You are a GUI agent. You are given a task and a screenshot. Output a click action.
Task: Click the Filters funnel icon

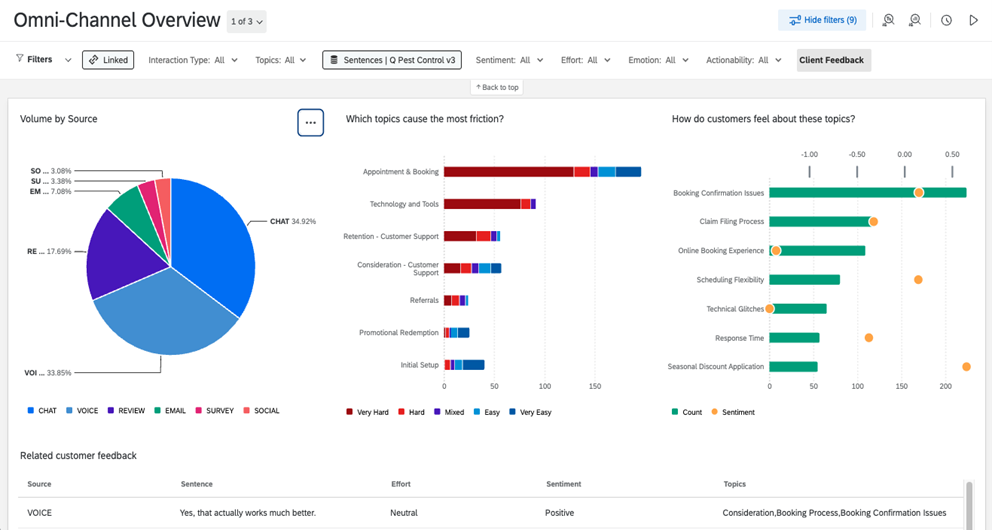(20, 60)
